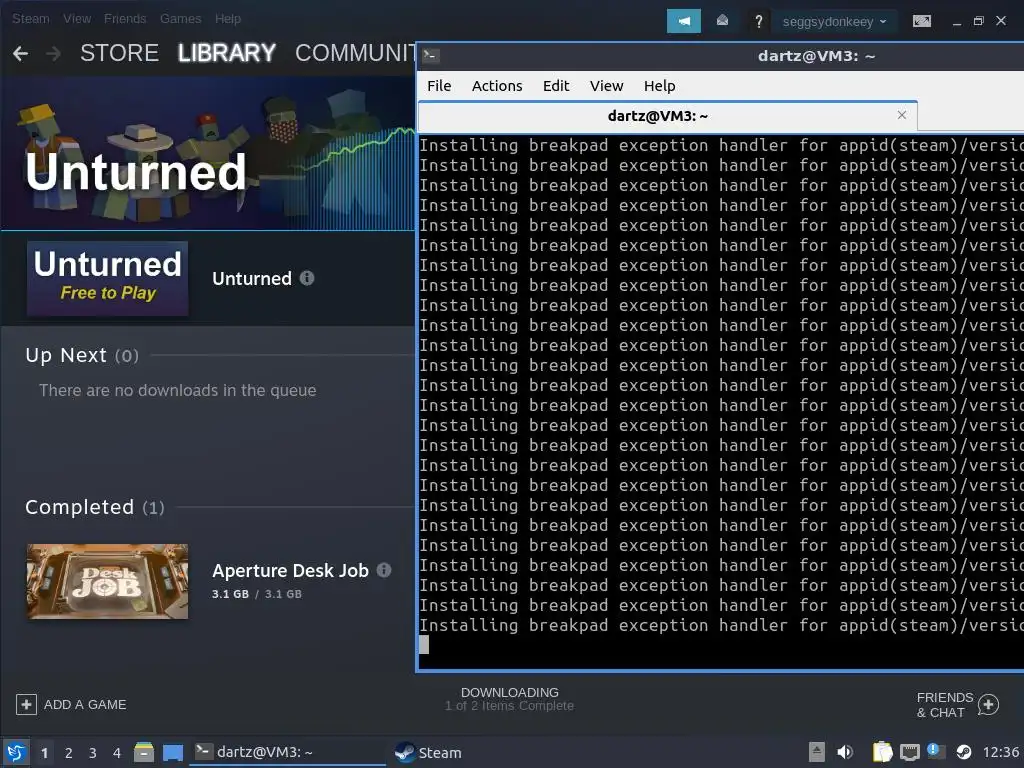The height and width of the screenshot is (768, 1024).
Task: Go to the Steam LIBRARY section
Action: [227, 53]
